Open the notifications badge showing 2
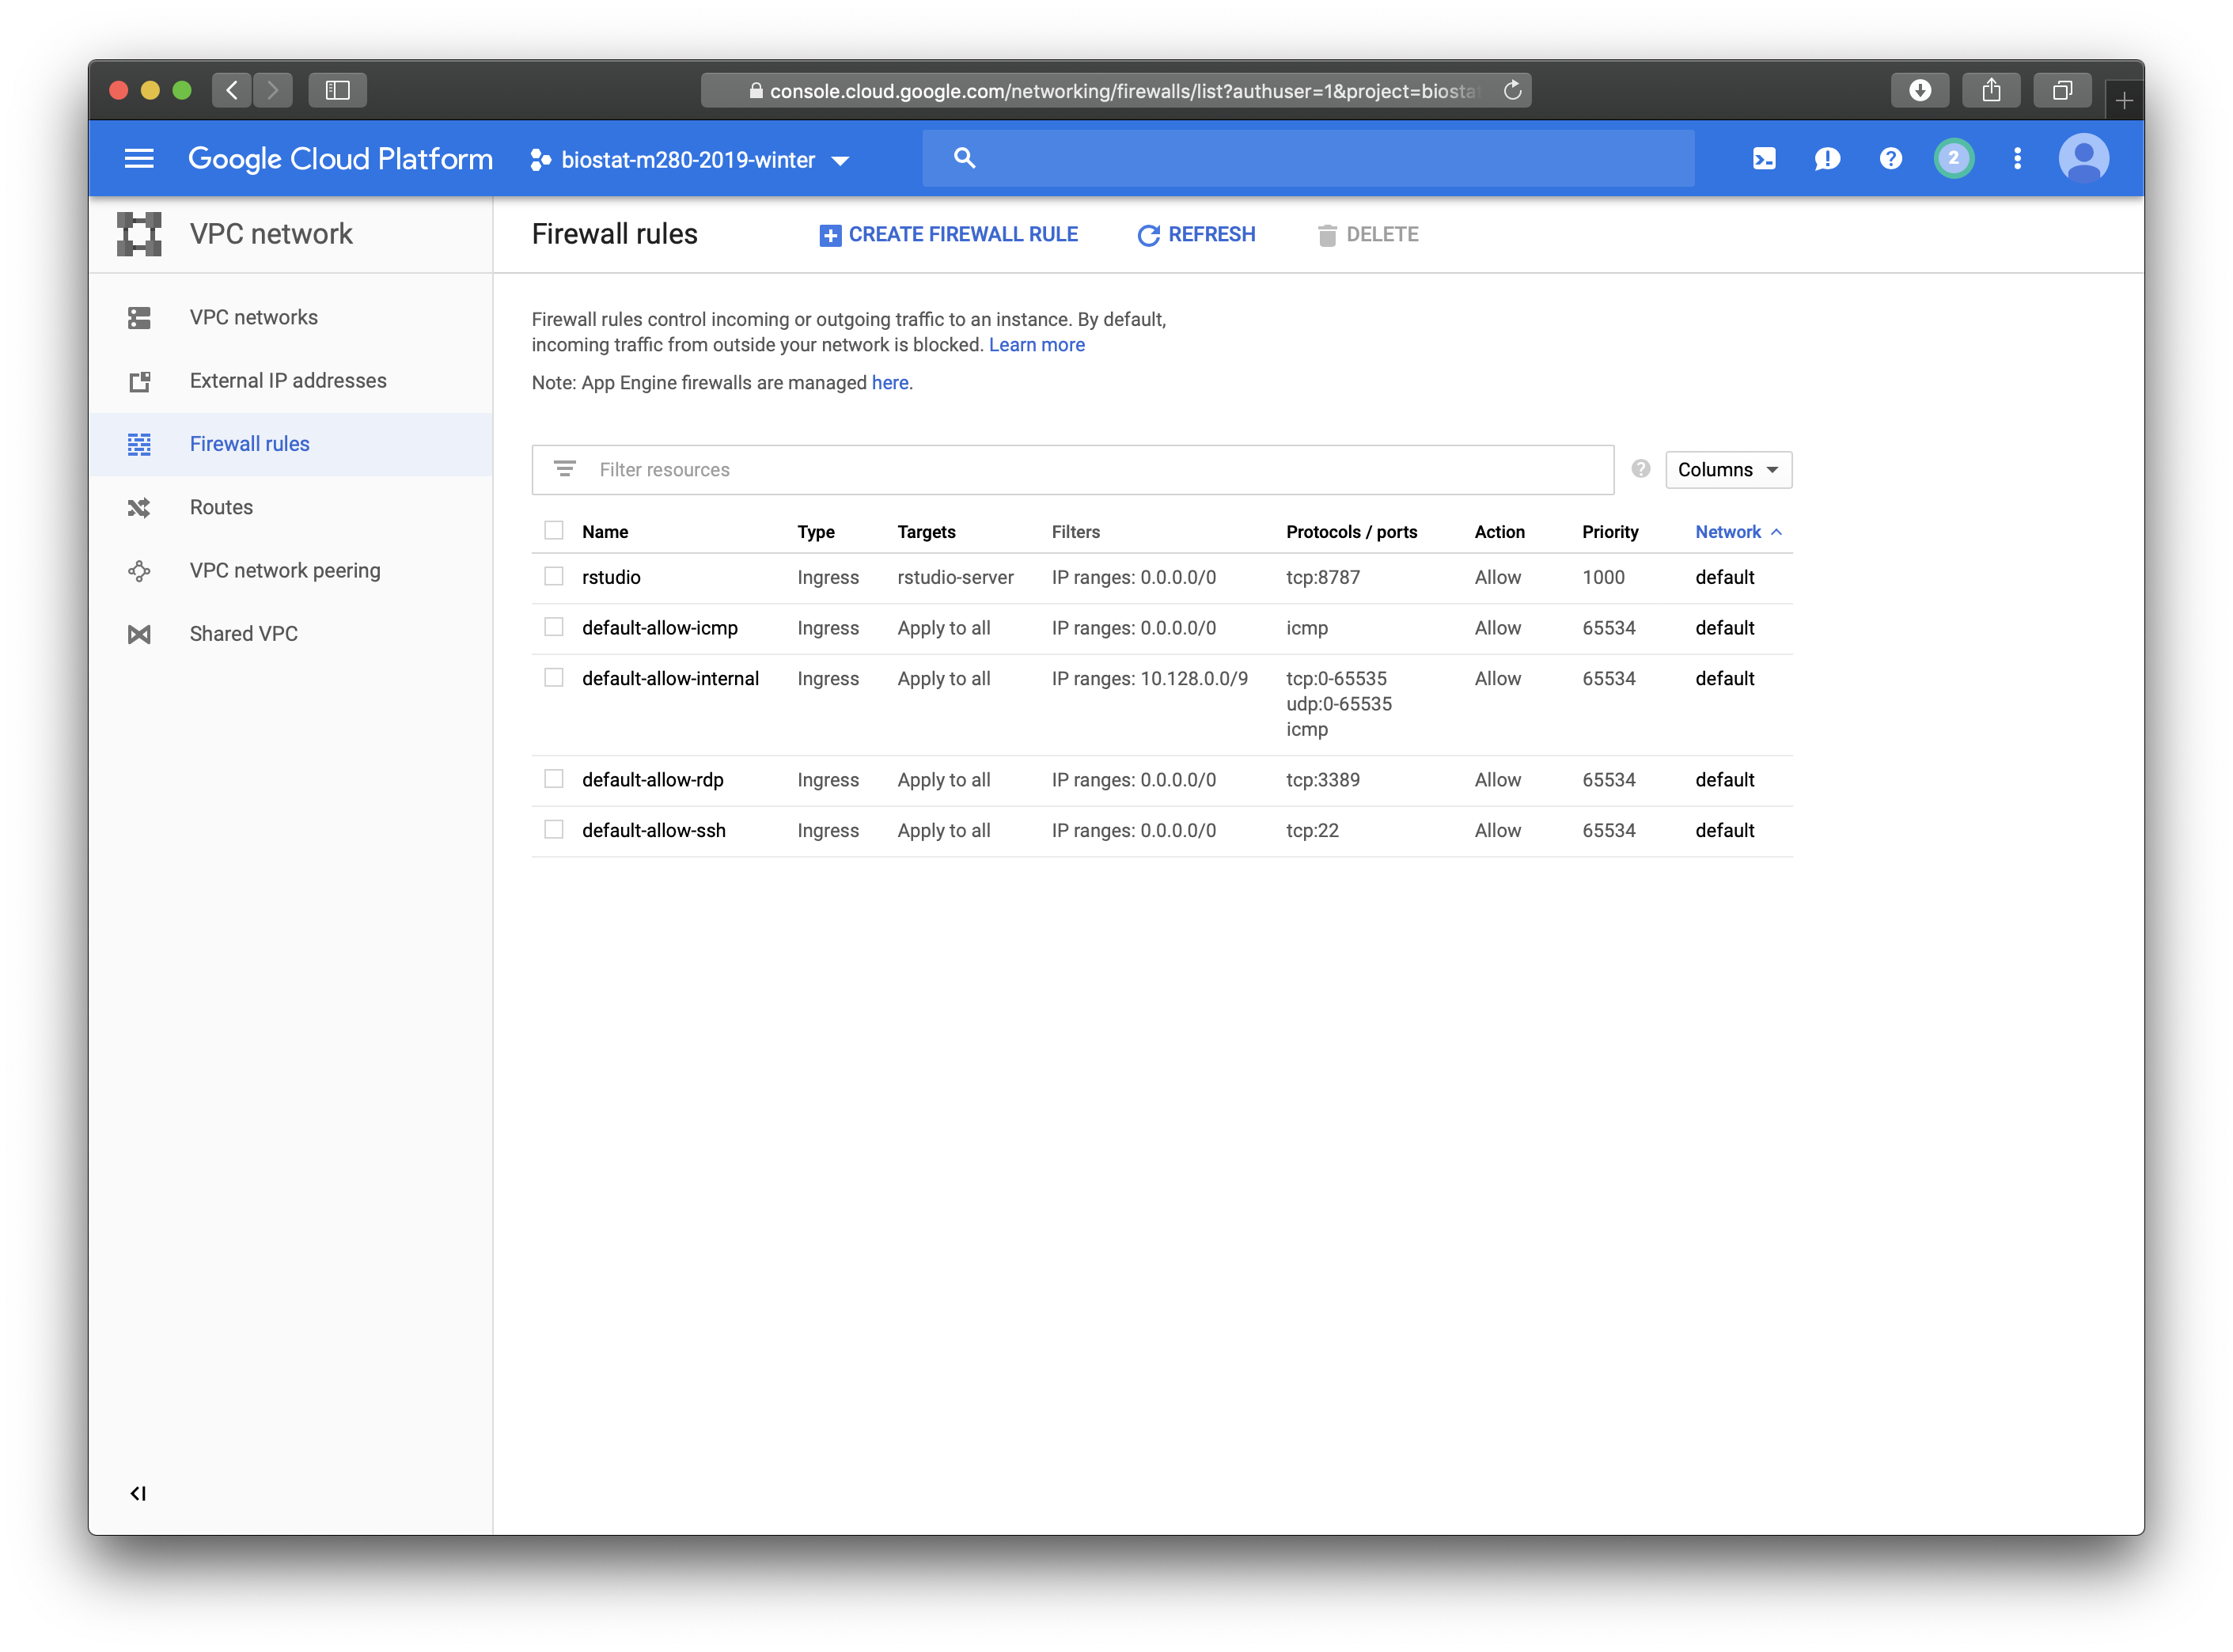 1953,159
